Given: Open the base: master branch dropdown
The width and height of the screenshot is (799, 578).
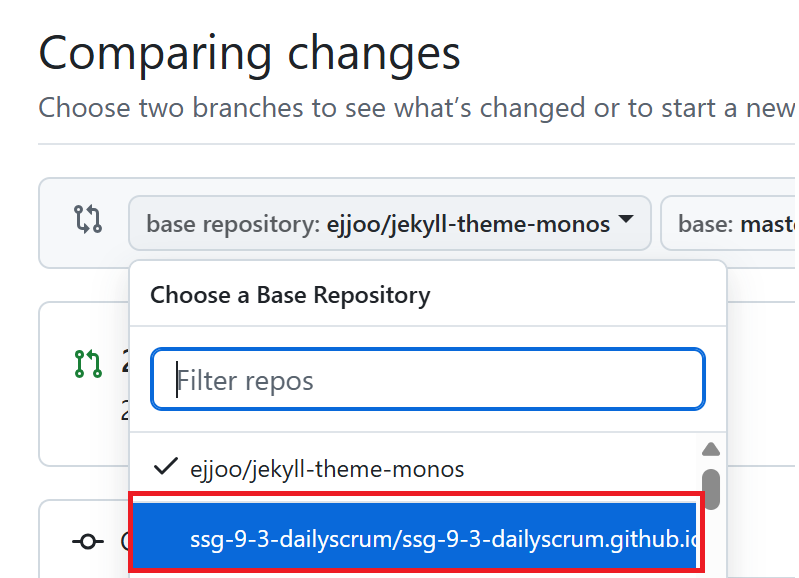Looking at the screenshot, I should pyautogui.click(x=730, y=223).
